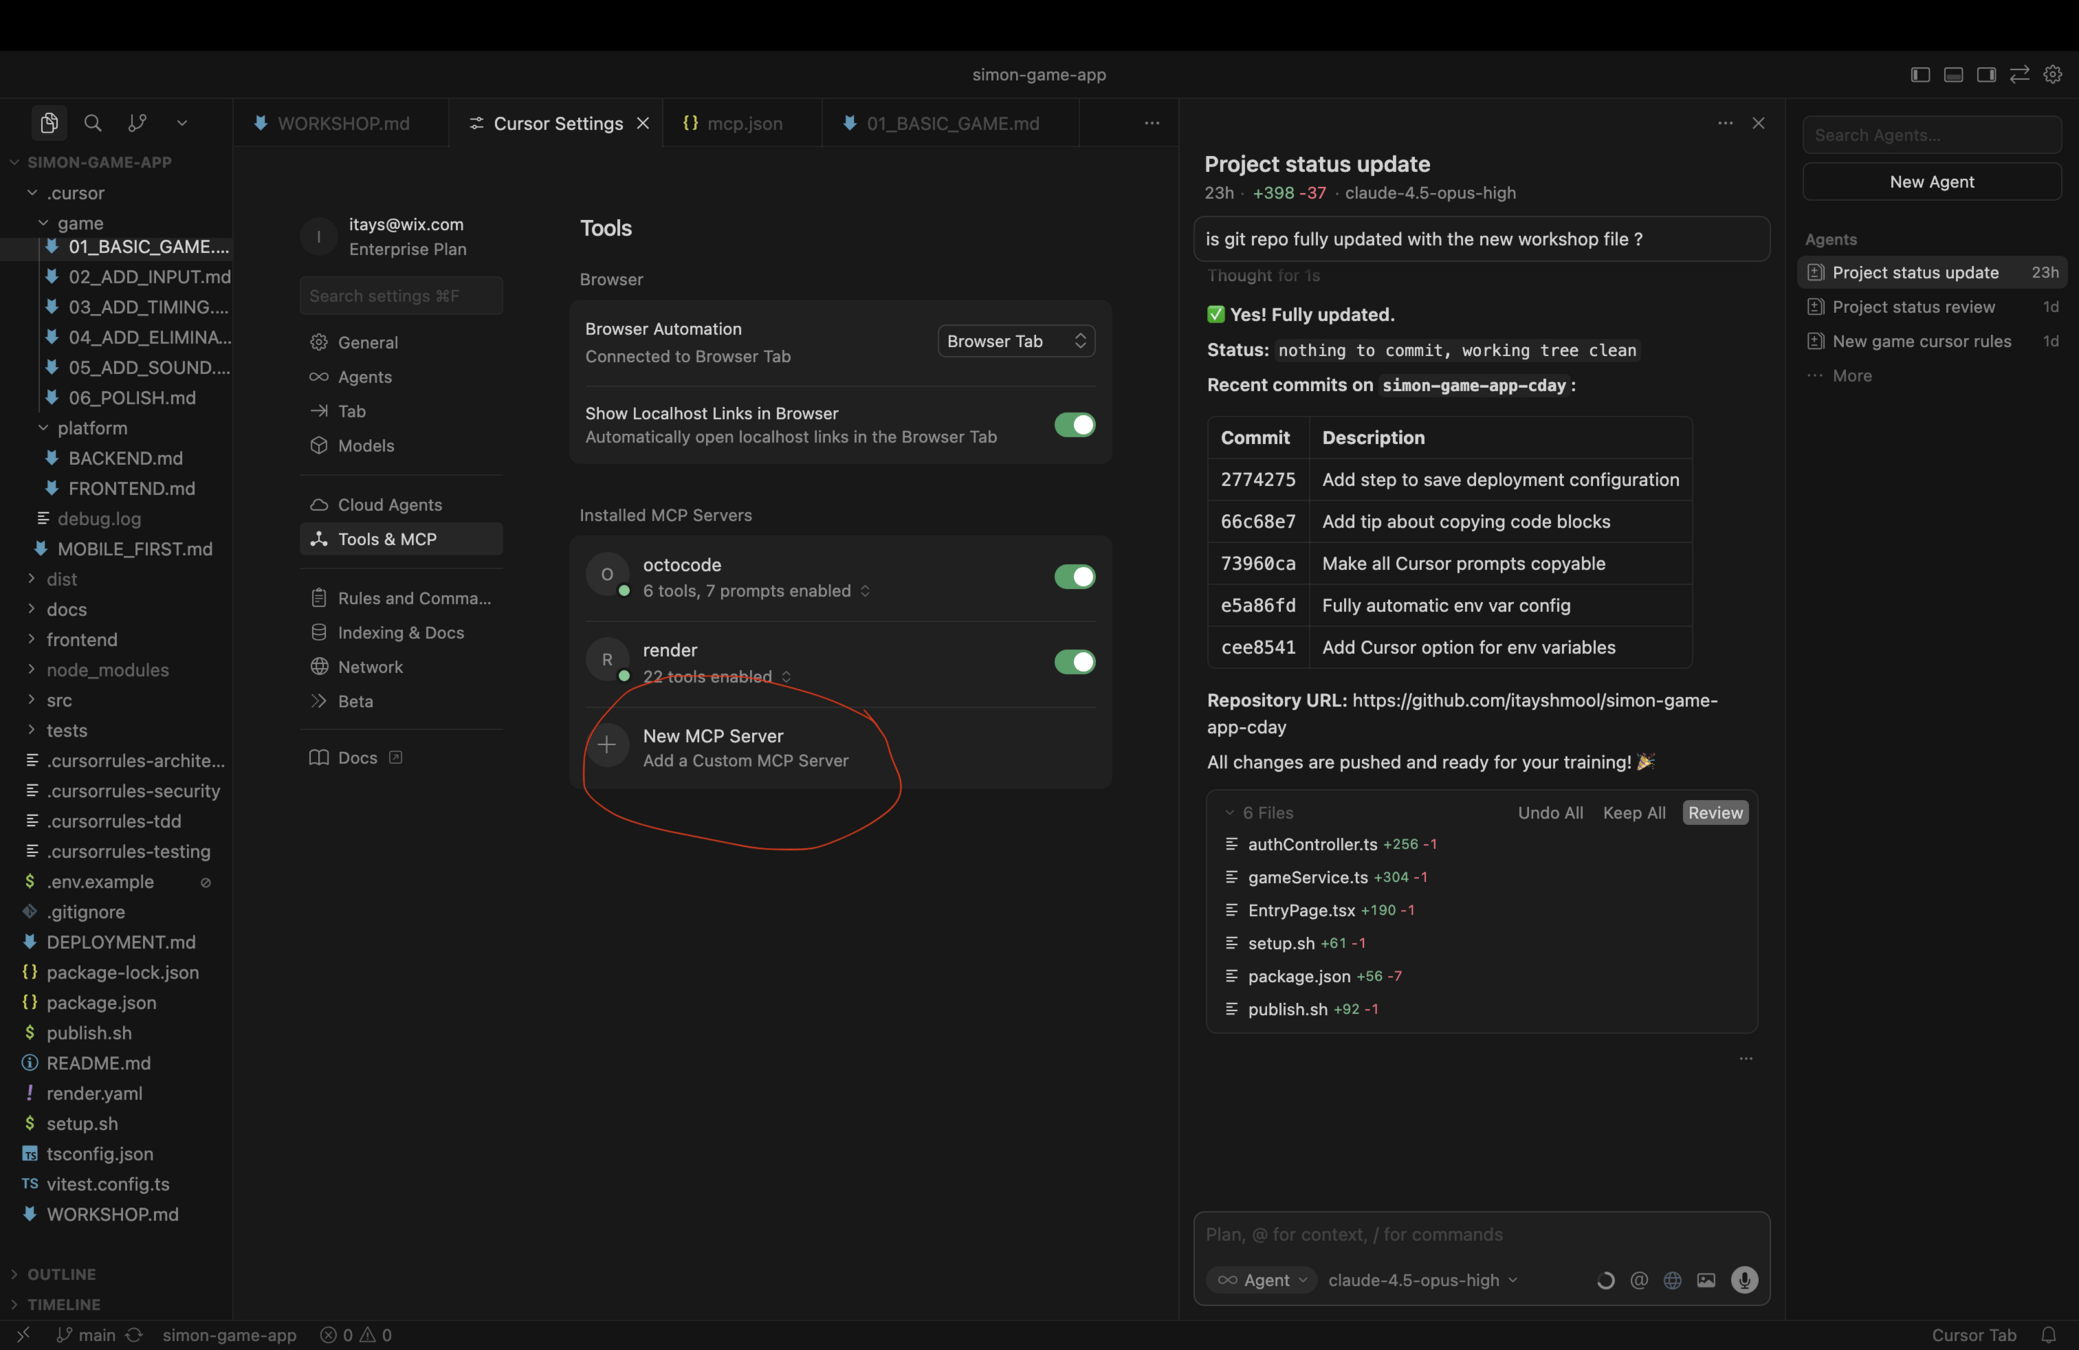
Task: Click the globe icon in the agent input bar
Action: 1672,1280
